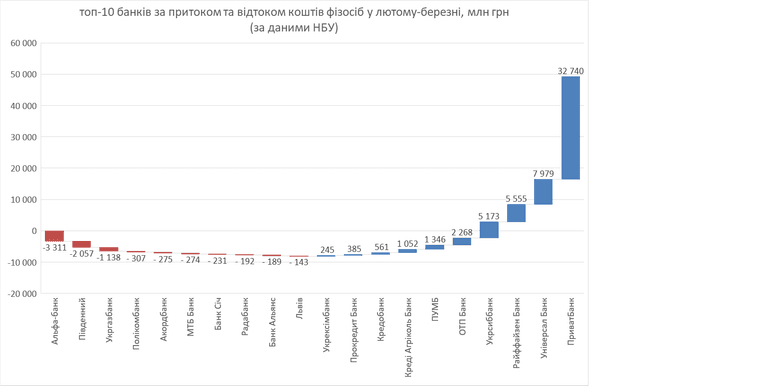Image resolution: width=764 pixels, height=386 pixels.
Task: Select the 60 000 y-axis value
Action: pyautogui.click(x=23, y=43)
